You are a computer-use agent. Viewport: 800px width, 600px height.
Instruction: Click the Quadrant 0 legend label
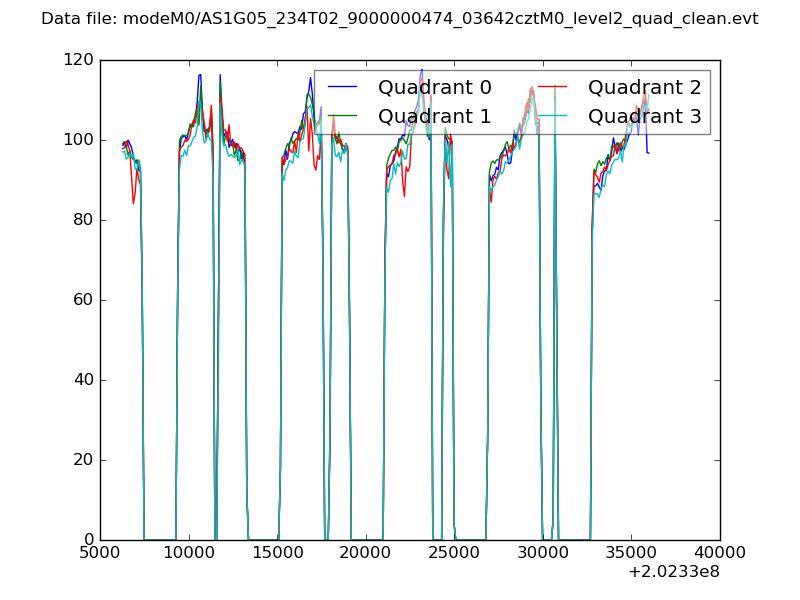point(434,88)
